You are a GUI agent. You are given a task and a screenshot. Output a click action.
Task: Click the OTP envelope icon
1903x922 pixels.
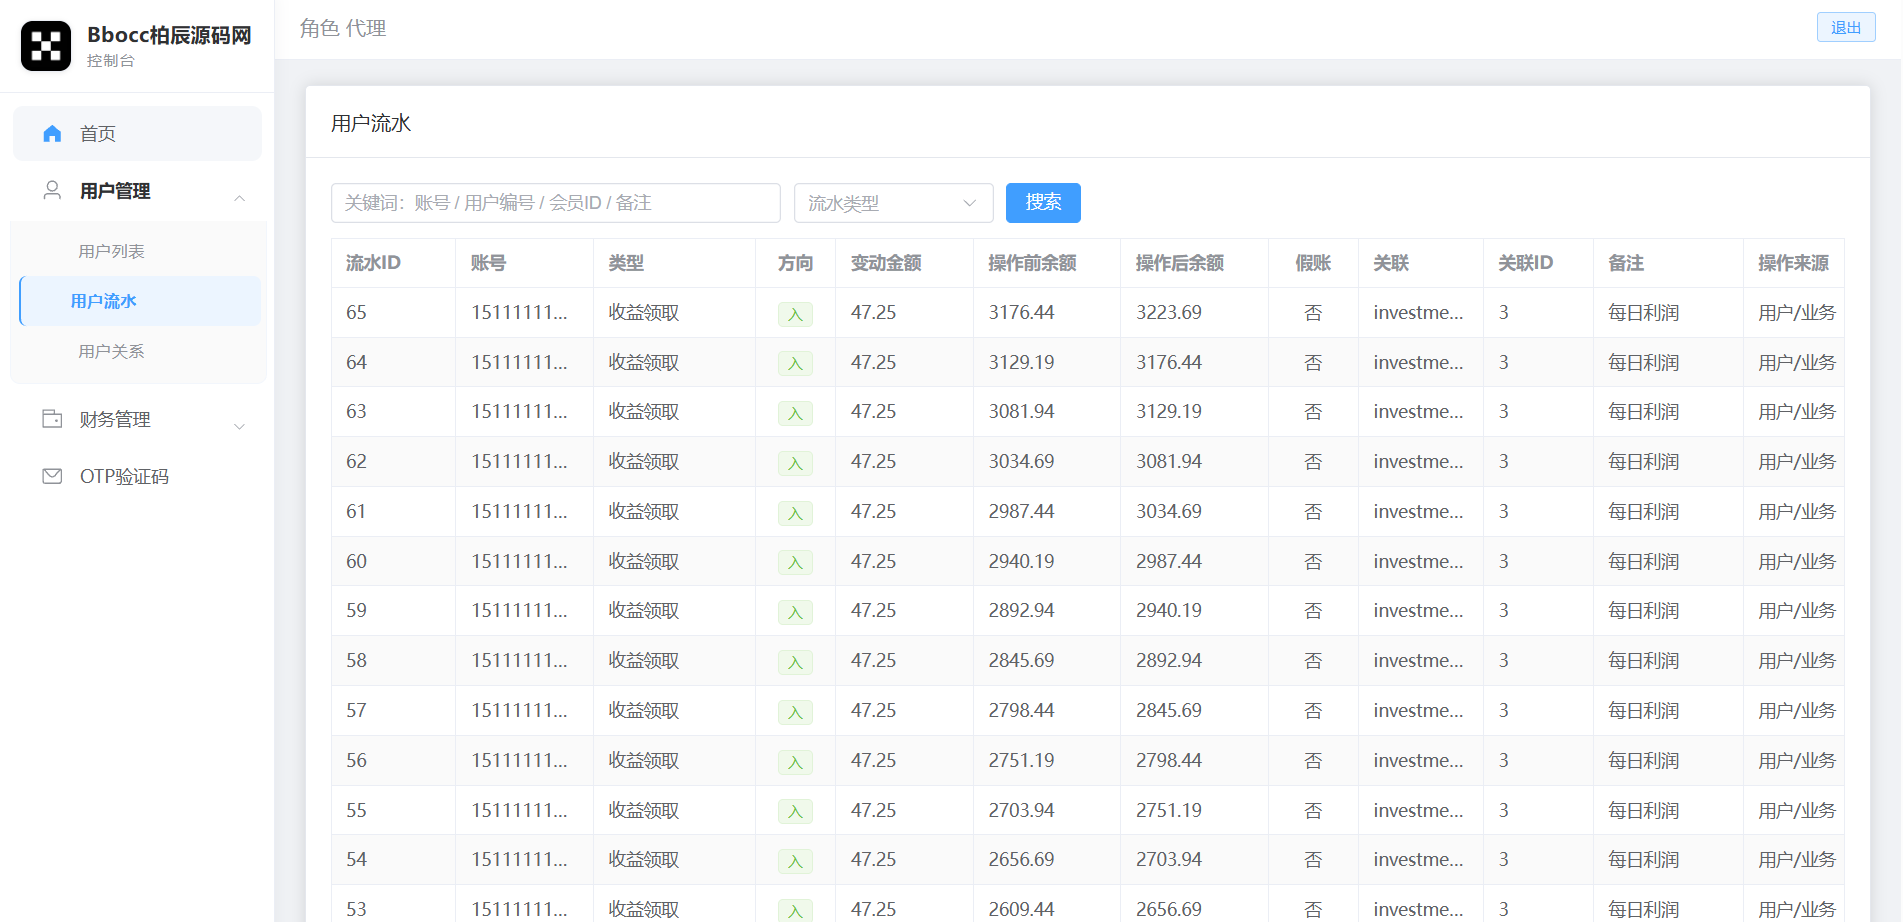pos(52,476)
